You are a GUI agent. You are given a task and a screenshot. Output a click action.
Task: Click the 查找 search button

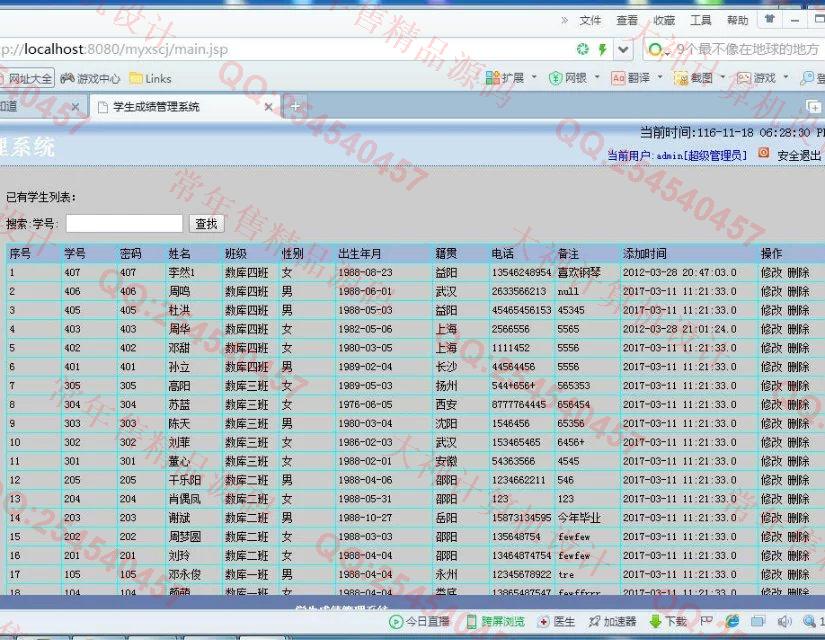tap(206, 224)
